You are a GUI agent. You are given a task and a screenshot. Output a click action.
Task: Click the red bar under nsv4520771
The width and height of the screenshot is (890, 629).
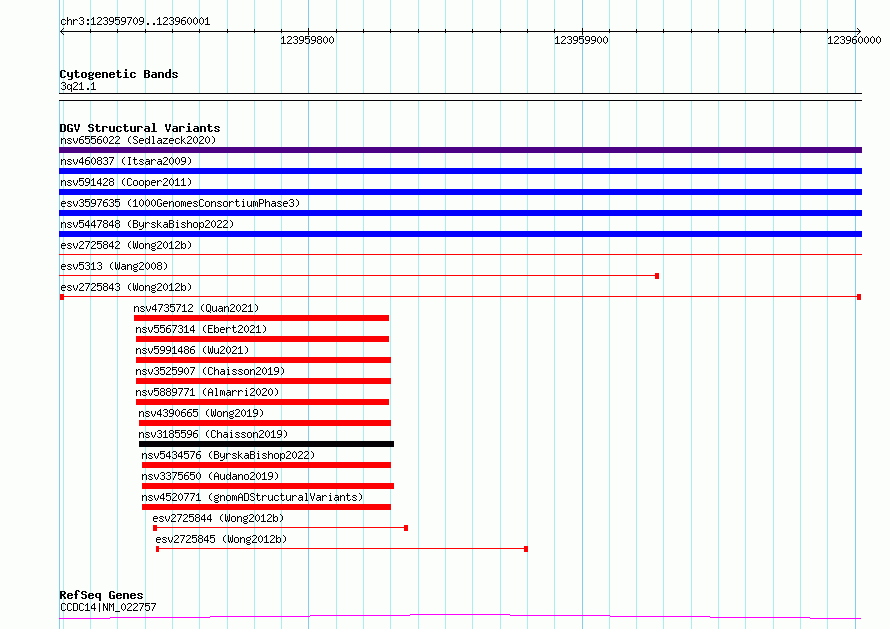[x=266, y=507]
